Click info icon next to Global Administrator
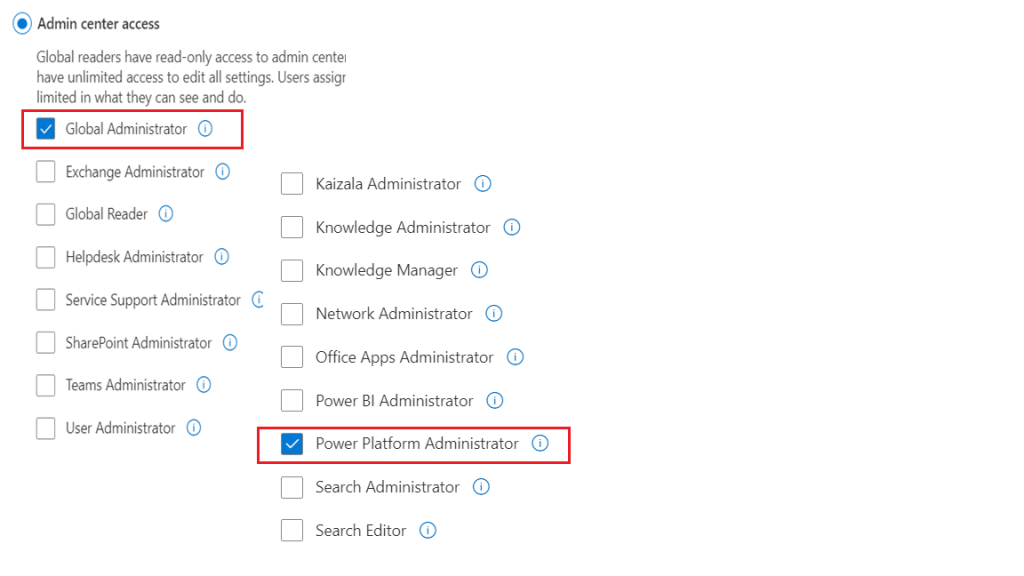This screenshot has height=576, width=1024. coord(206,129)
